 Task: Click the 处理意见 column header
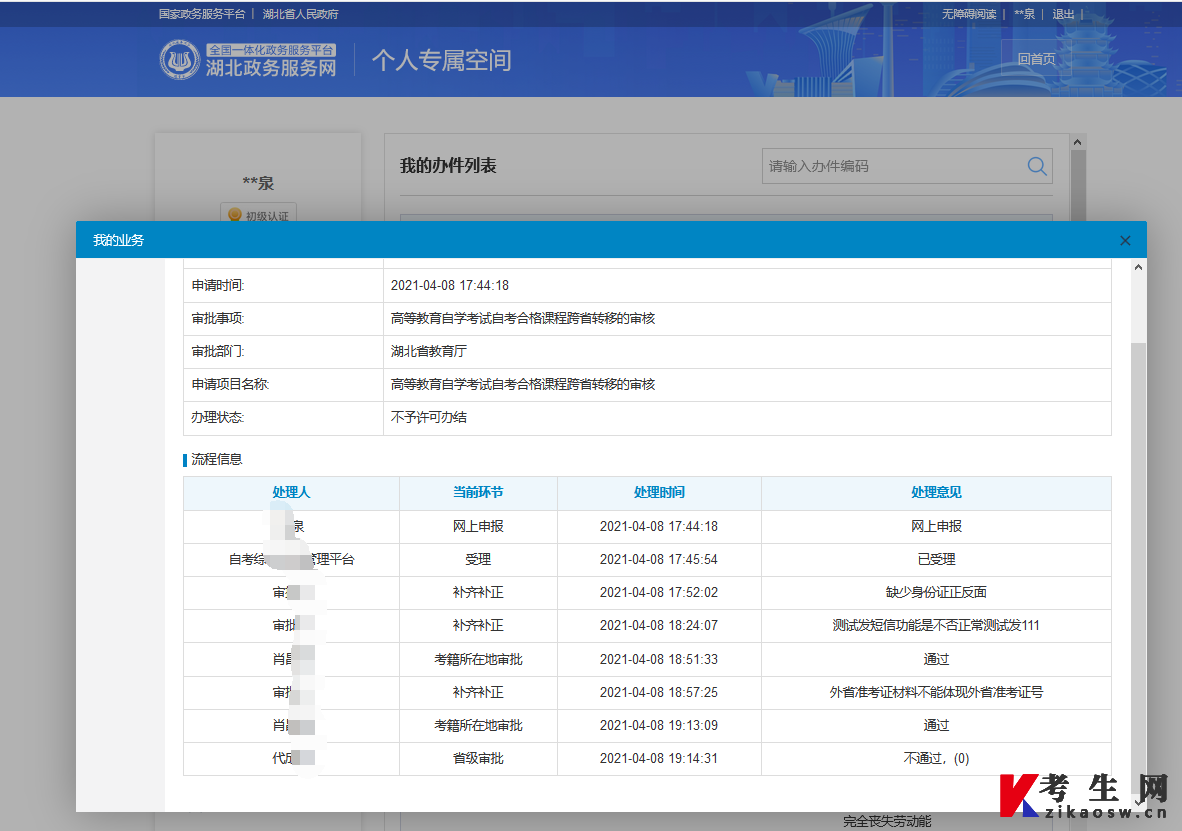(x=936, y=492)
